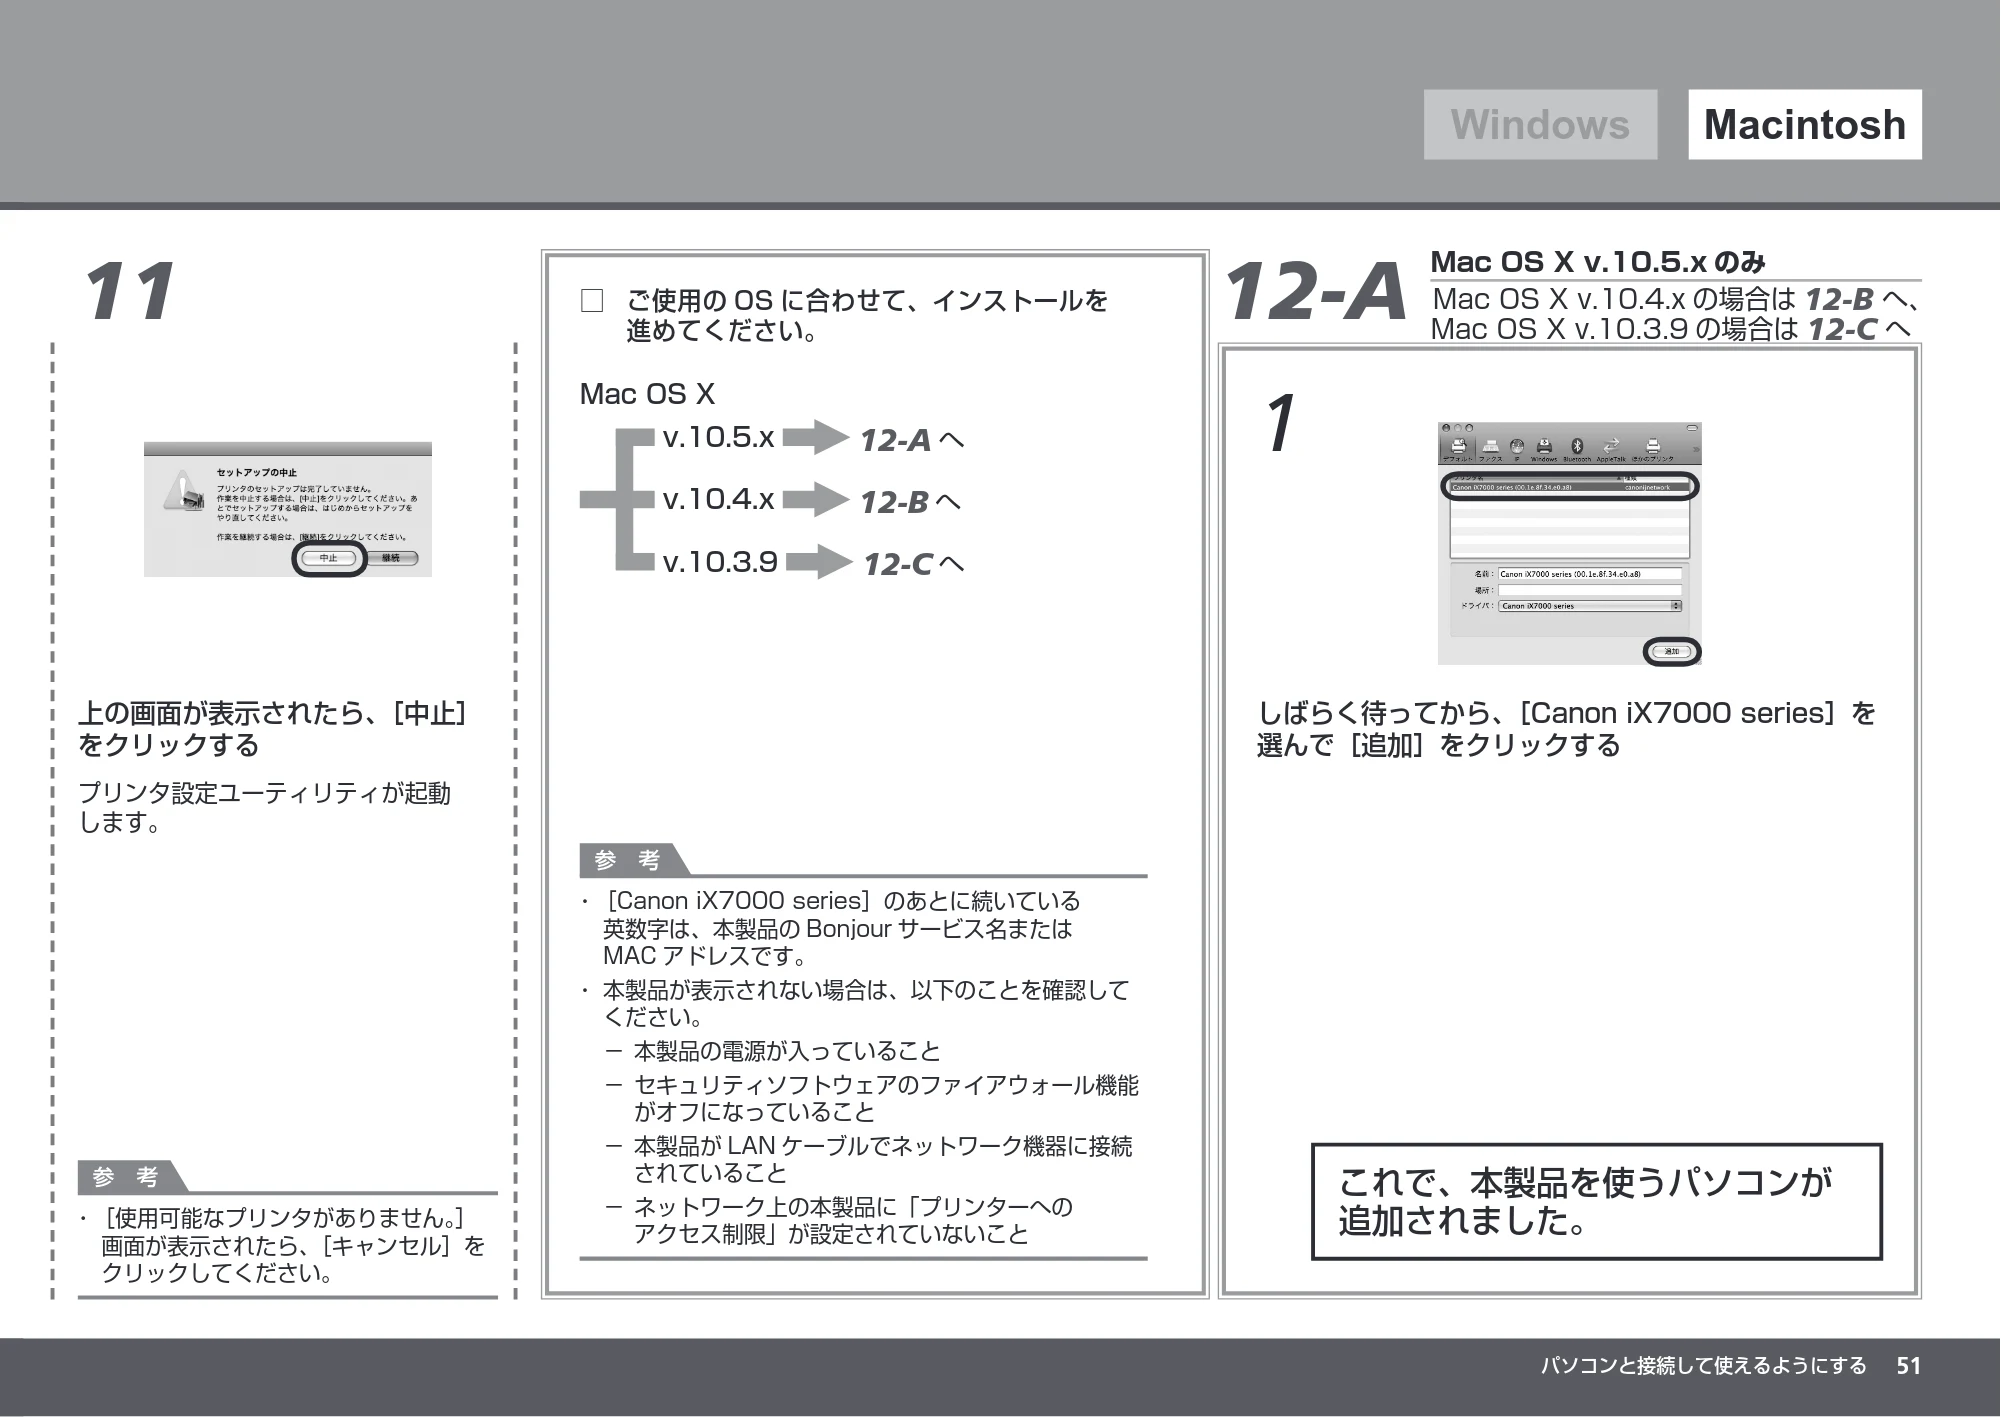Click the v.10.4.x version label
The width and height of the screenshot is (2001, 1417).
point(719,499)
